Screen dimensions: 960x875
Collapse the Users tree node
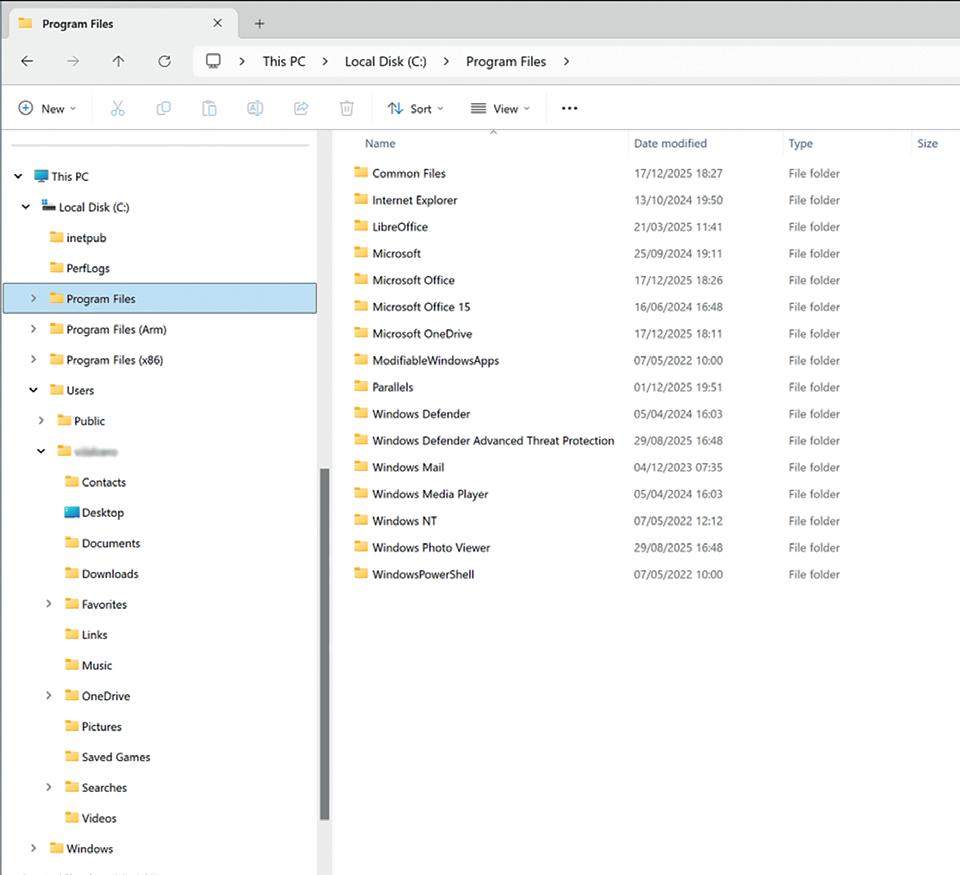click(34, 390)
